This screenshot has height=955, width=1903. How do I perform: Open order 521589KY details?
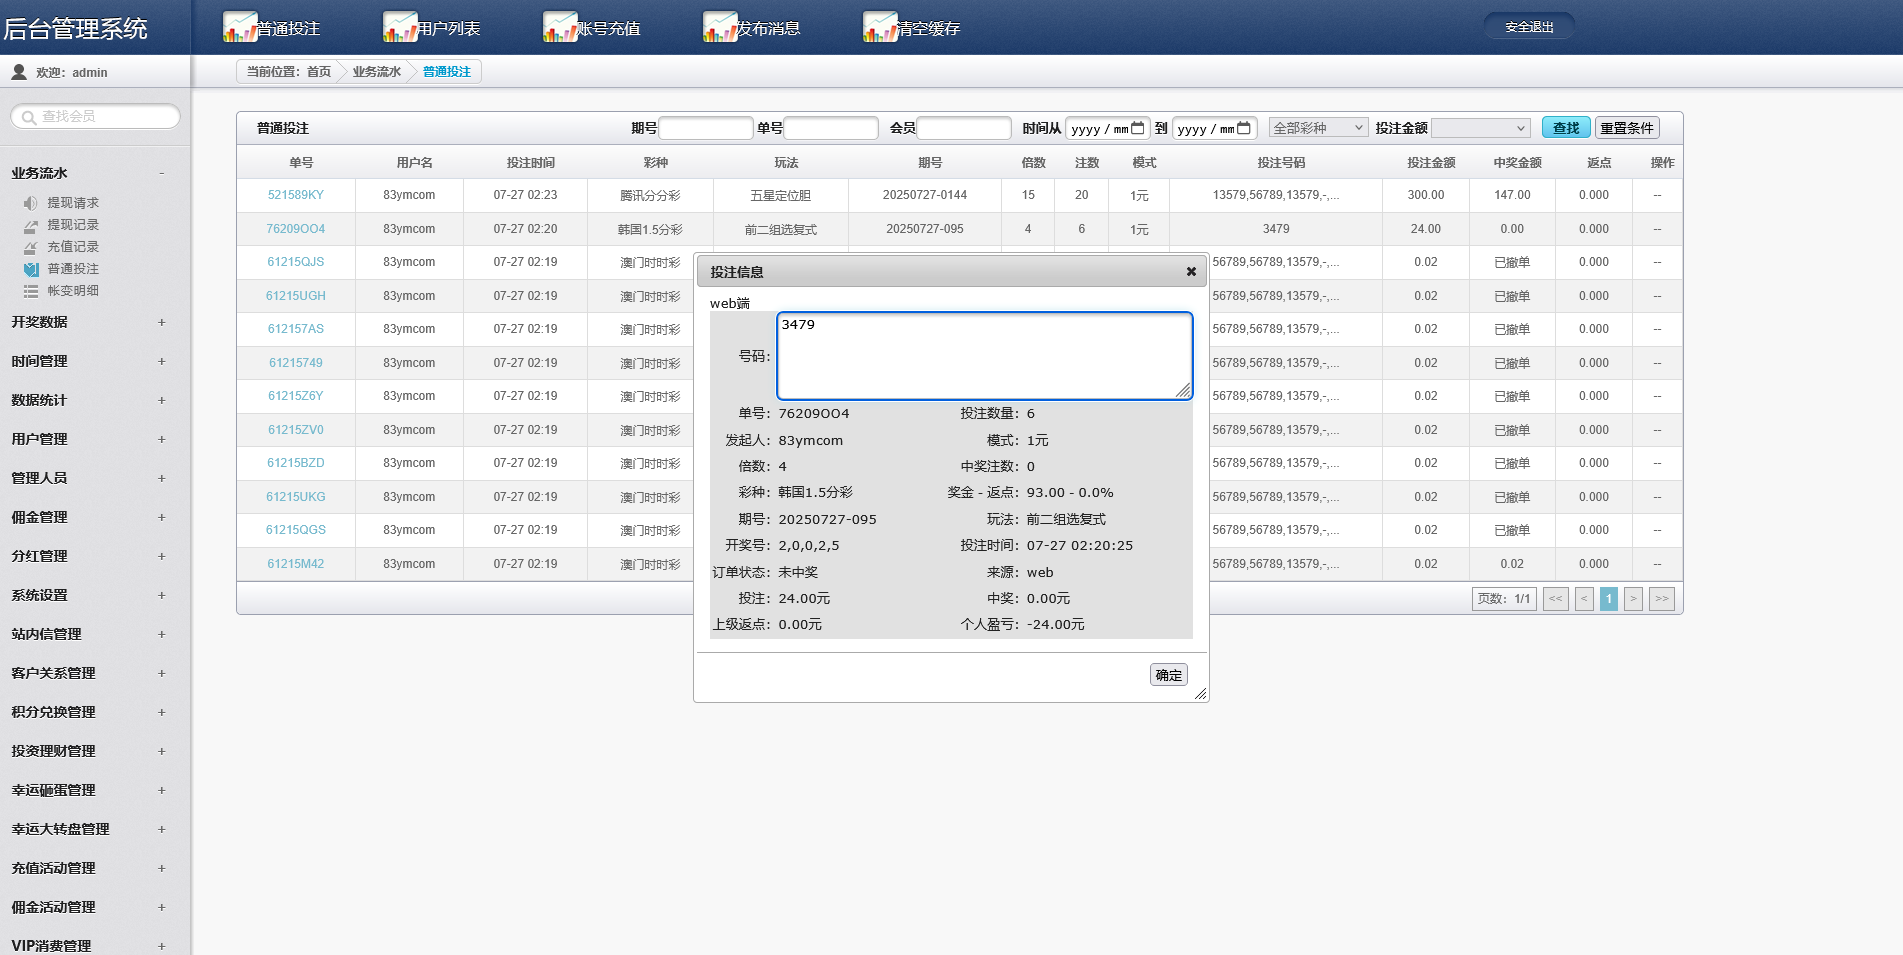click(296, 195)
